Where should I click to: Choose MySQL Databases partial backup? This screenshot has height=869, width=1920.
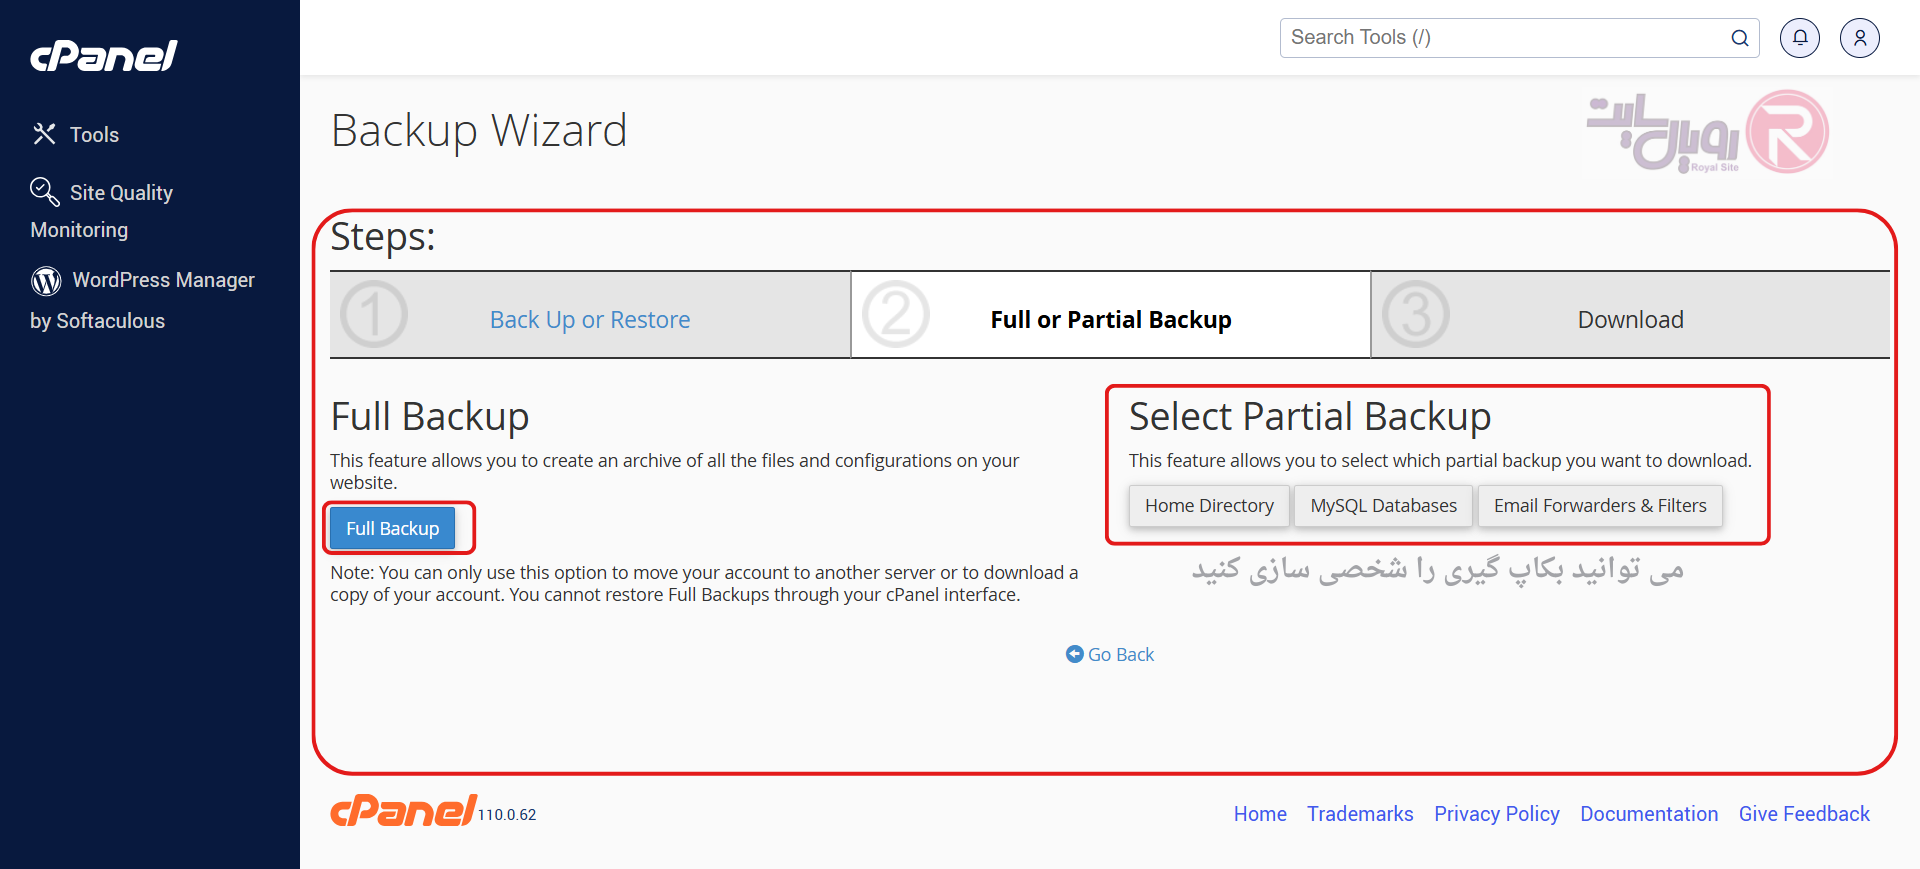1384,506
